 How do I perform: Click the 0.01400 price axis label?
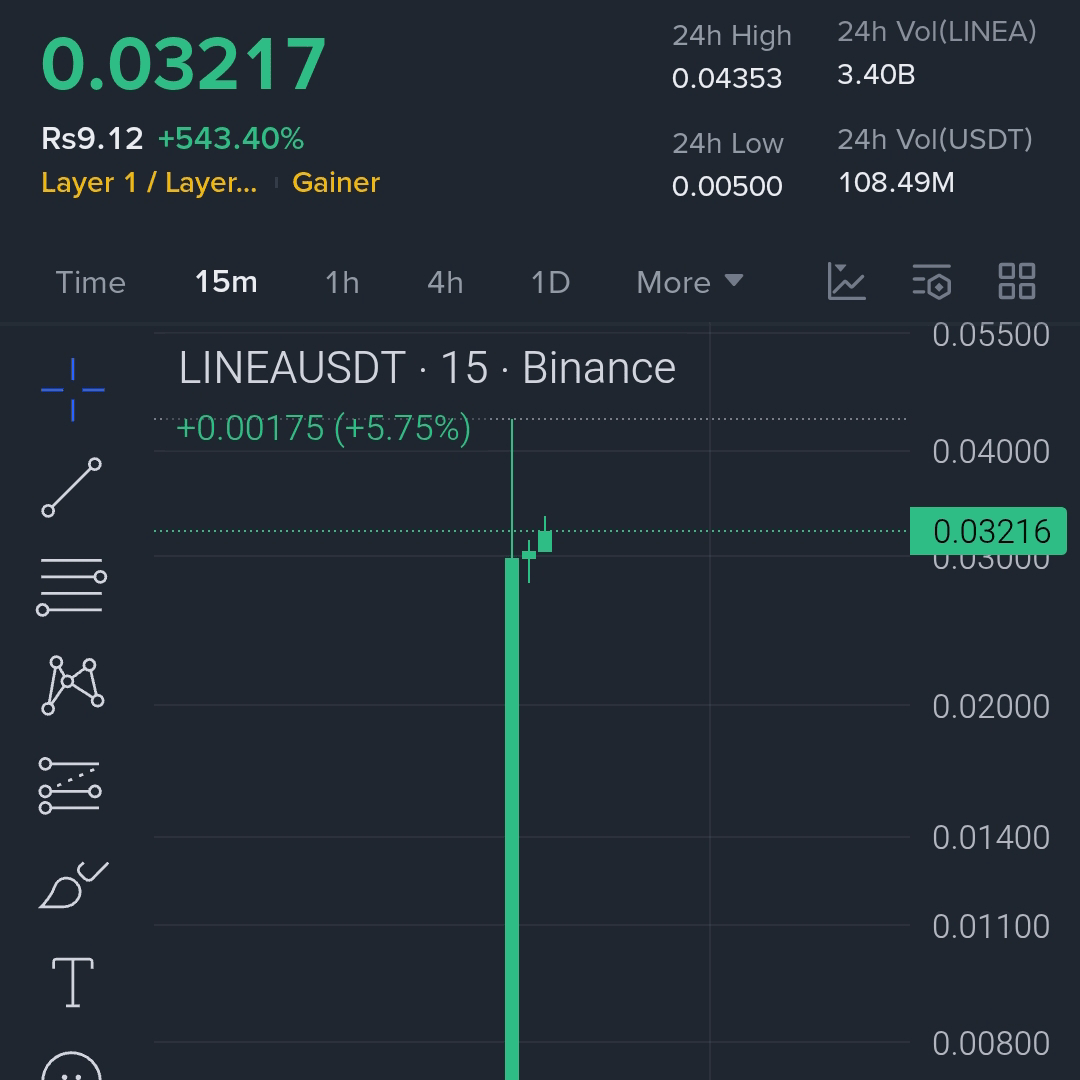[991, 838]
